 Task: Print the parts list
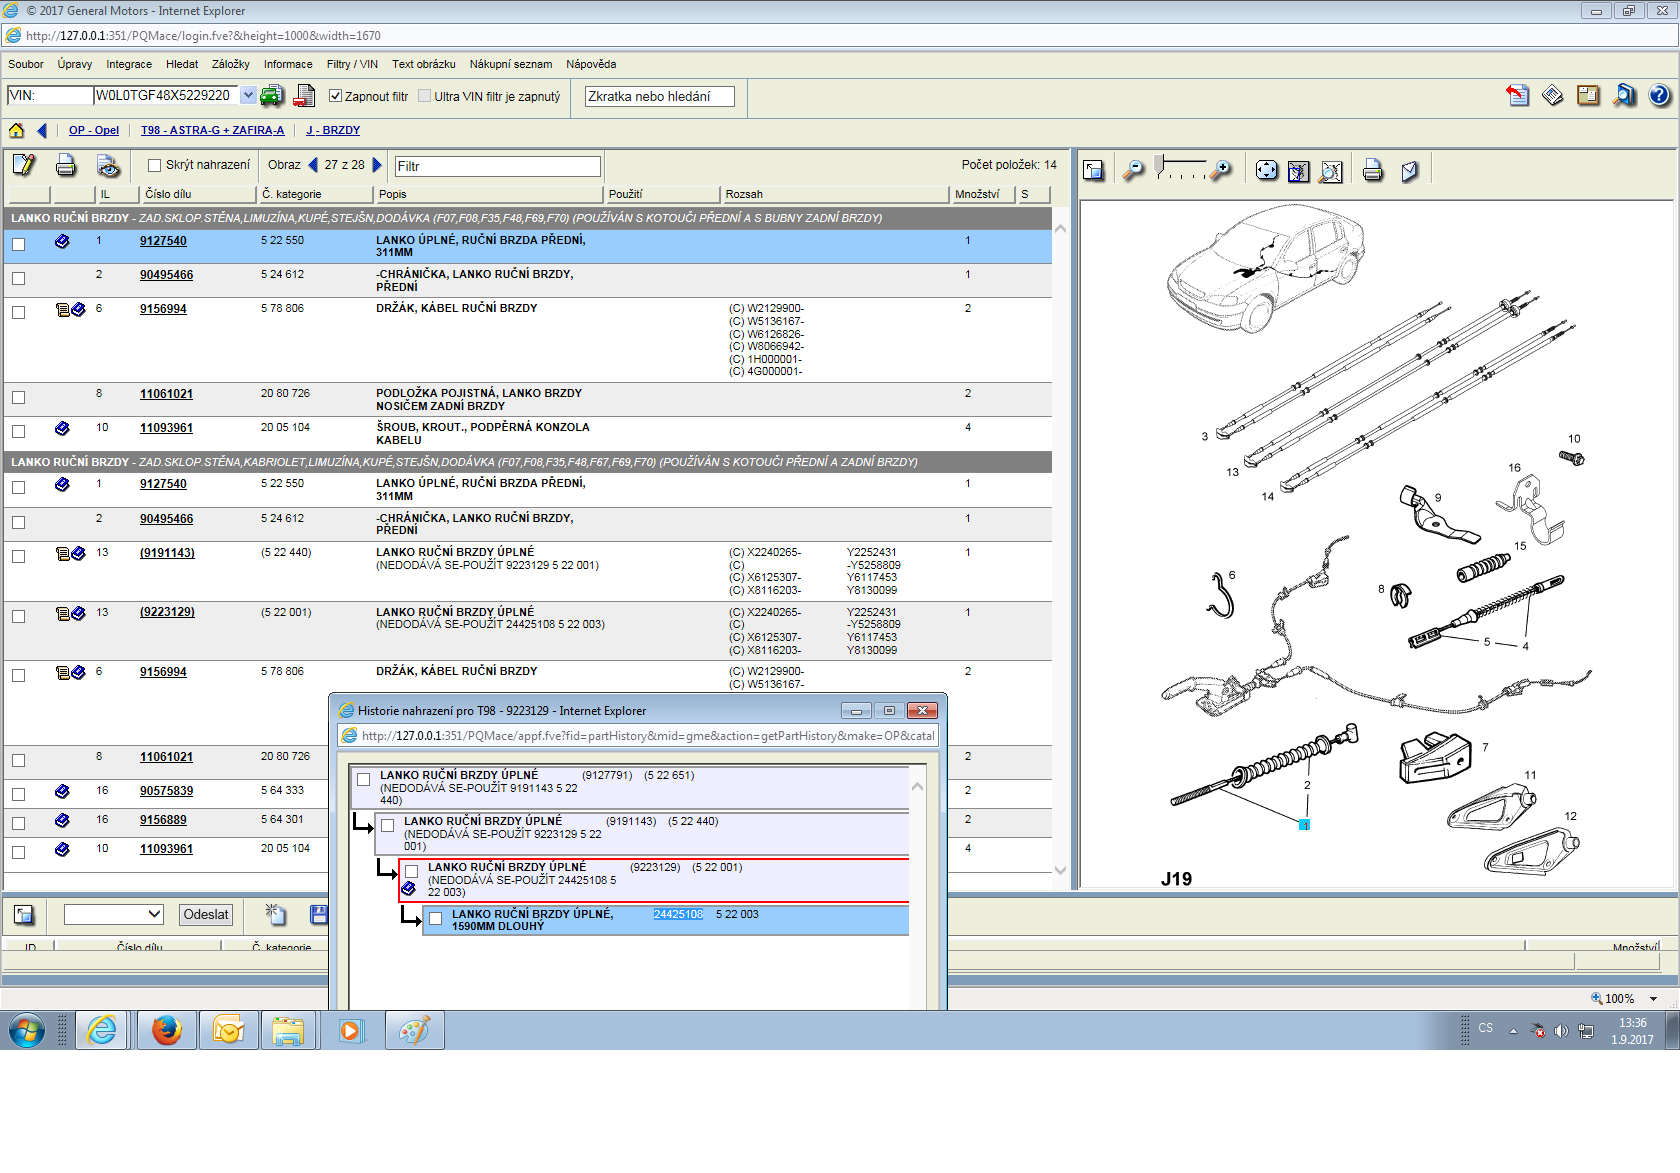click(x=66, y=165)
